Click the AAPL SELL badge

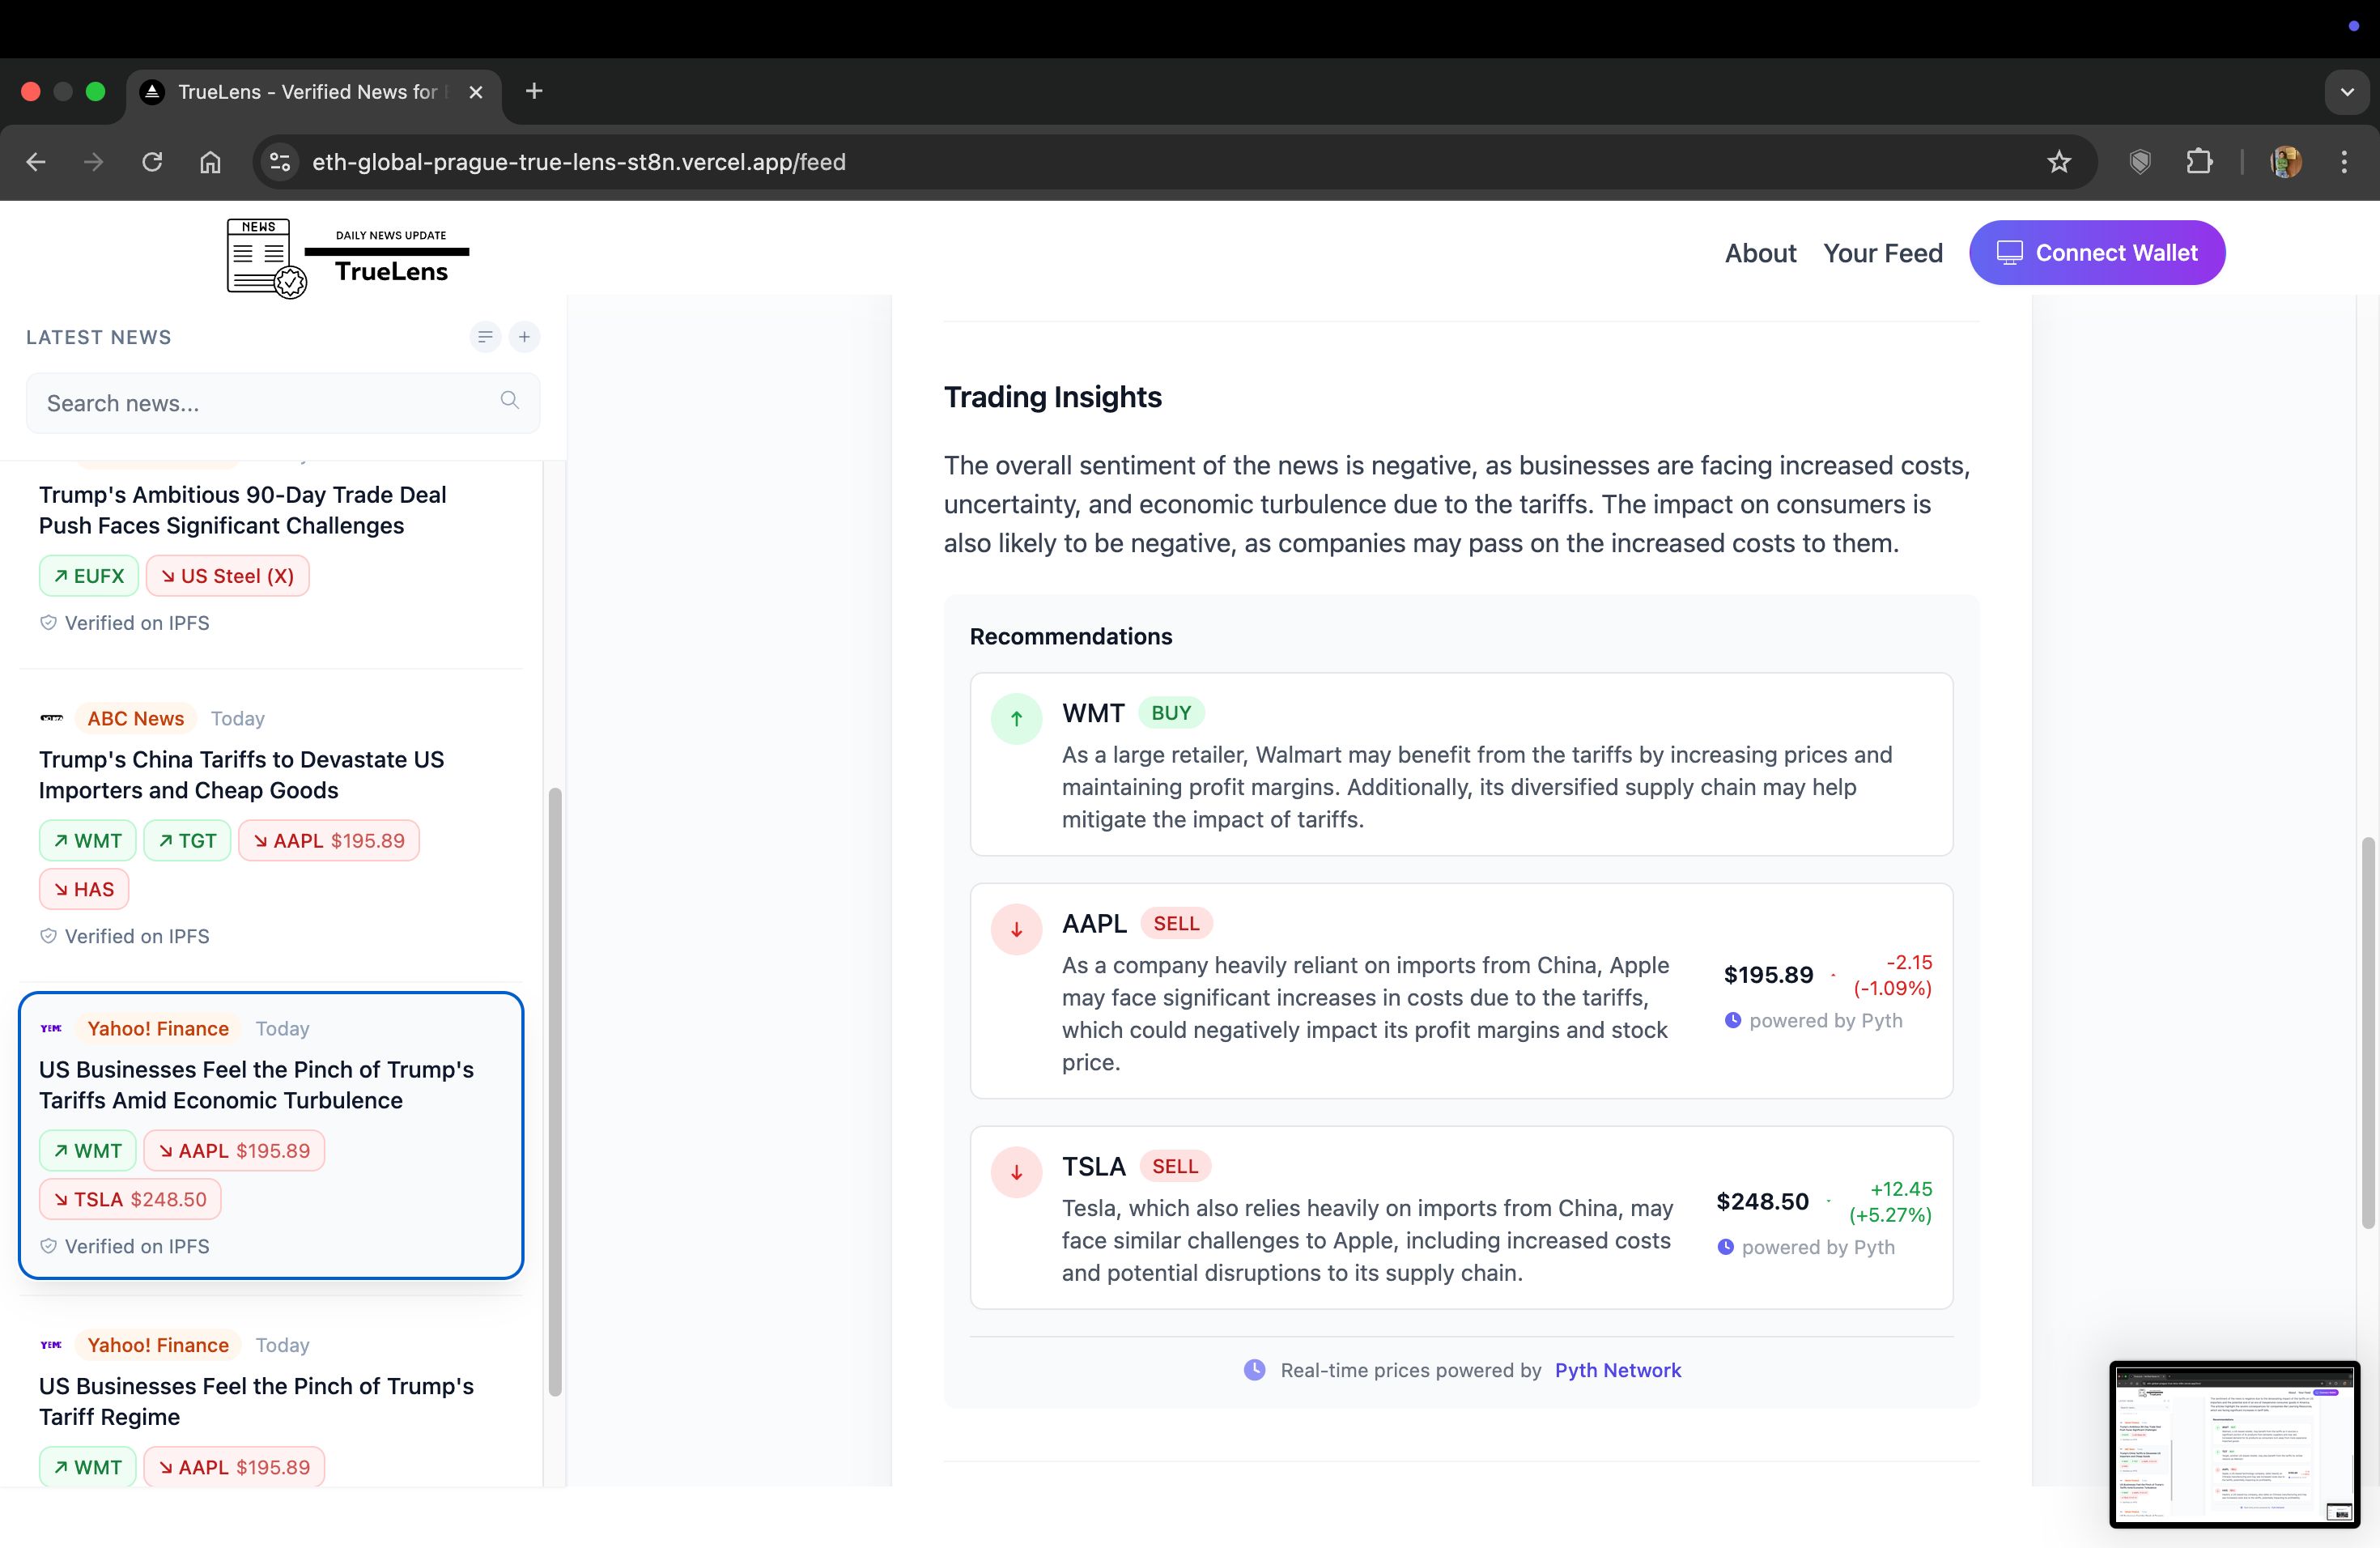click(x=1176, y=923)
